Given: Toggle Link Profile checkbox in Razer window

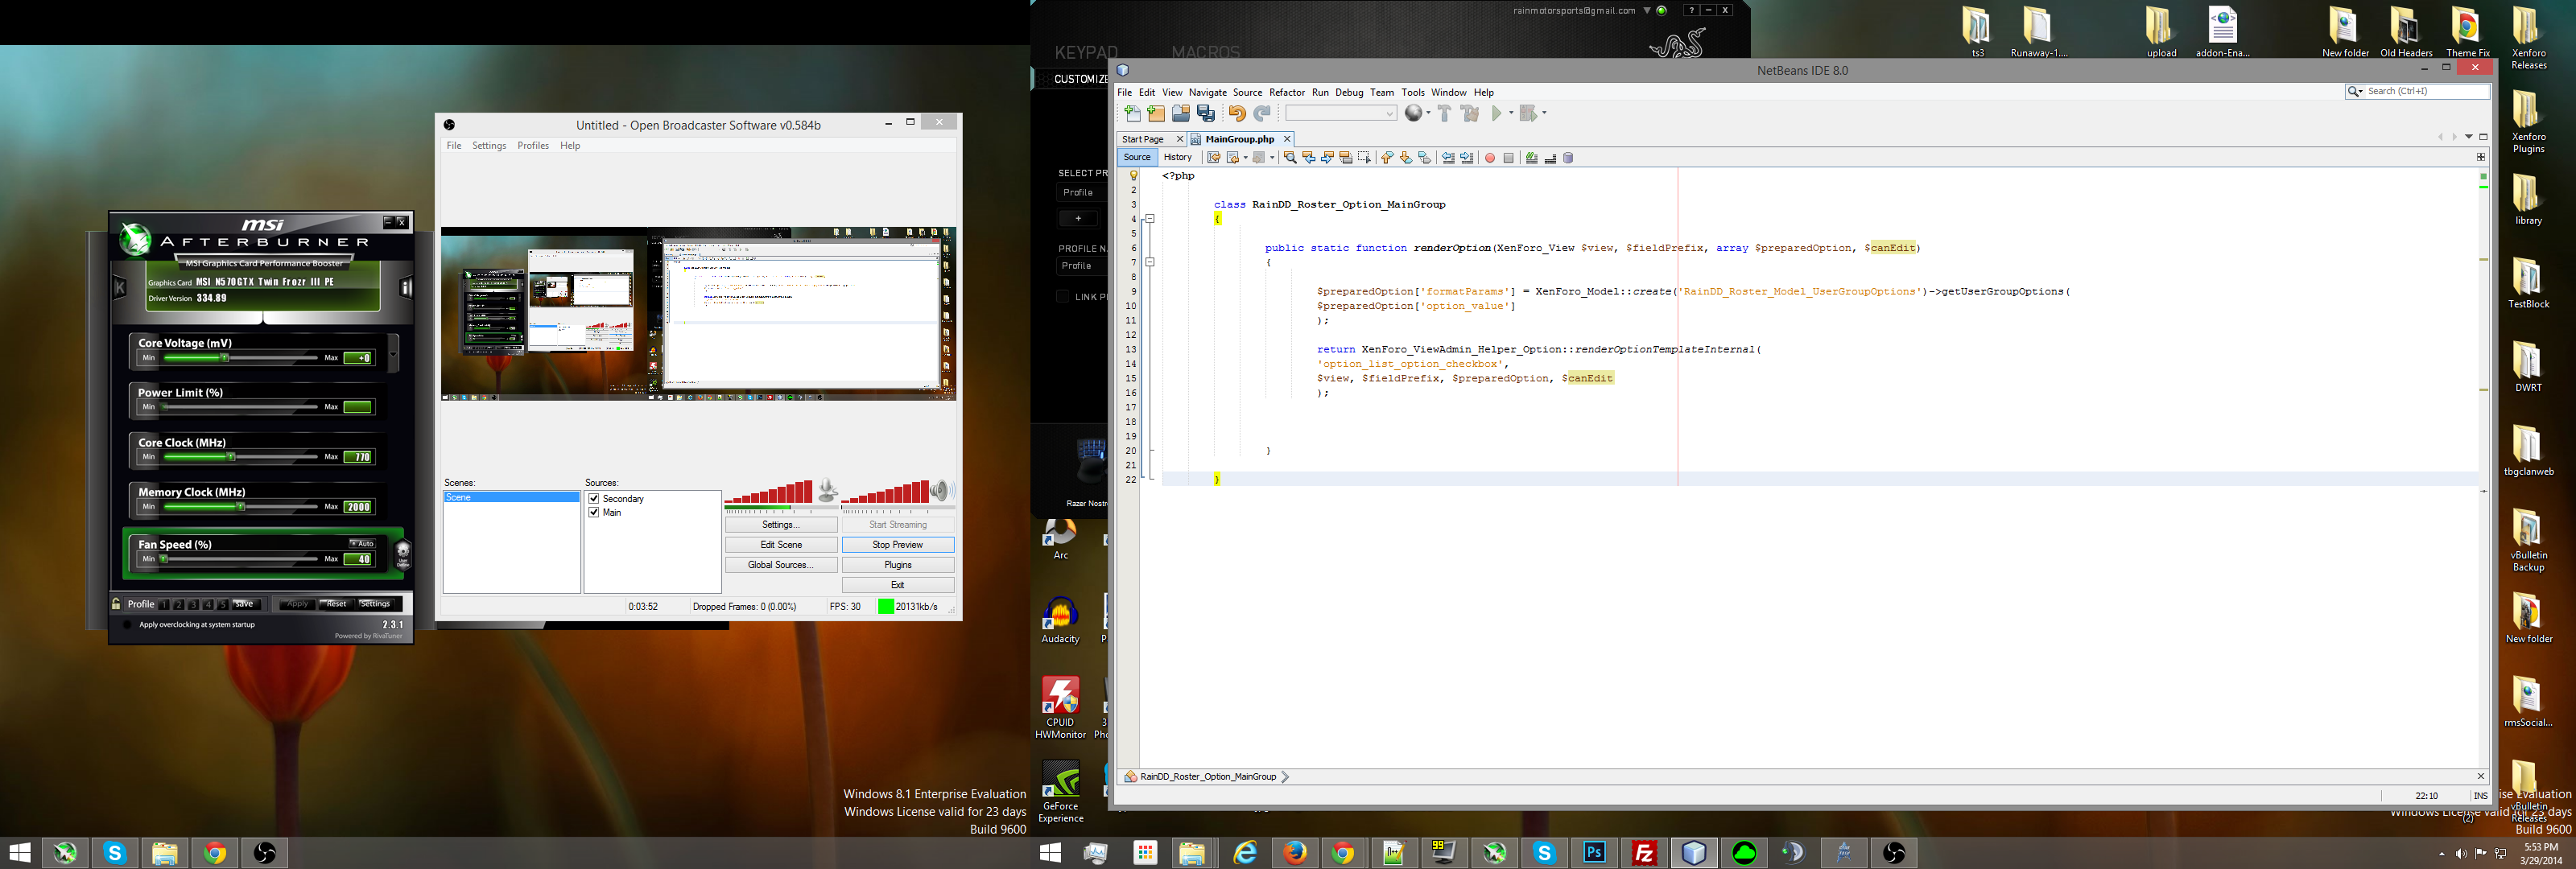Looking at the screenshot, I should (x=1063, y=296).
